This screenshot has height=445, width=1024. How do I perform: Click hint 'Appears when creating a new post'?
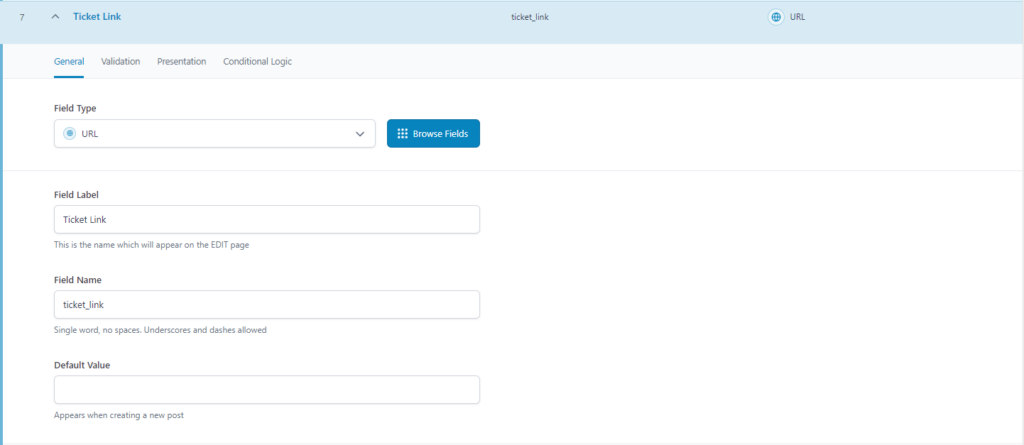119,415
